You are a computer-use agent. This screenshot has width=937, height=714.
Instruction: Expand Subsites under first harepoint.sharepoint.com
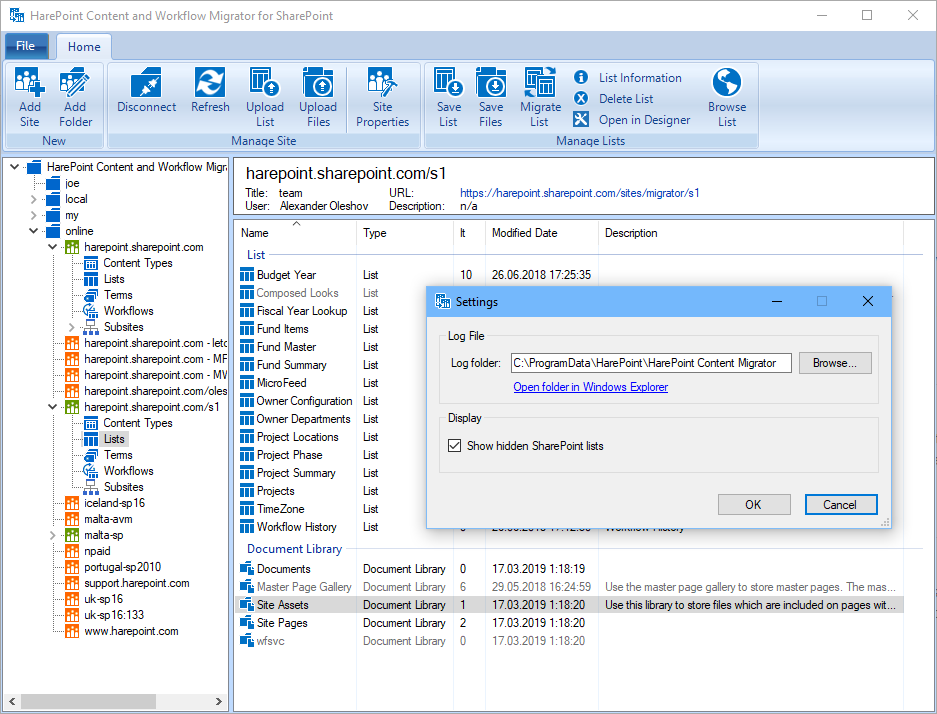(72, 327)
